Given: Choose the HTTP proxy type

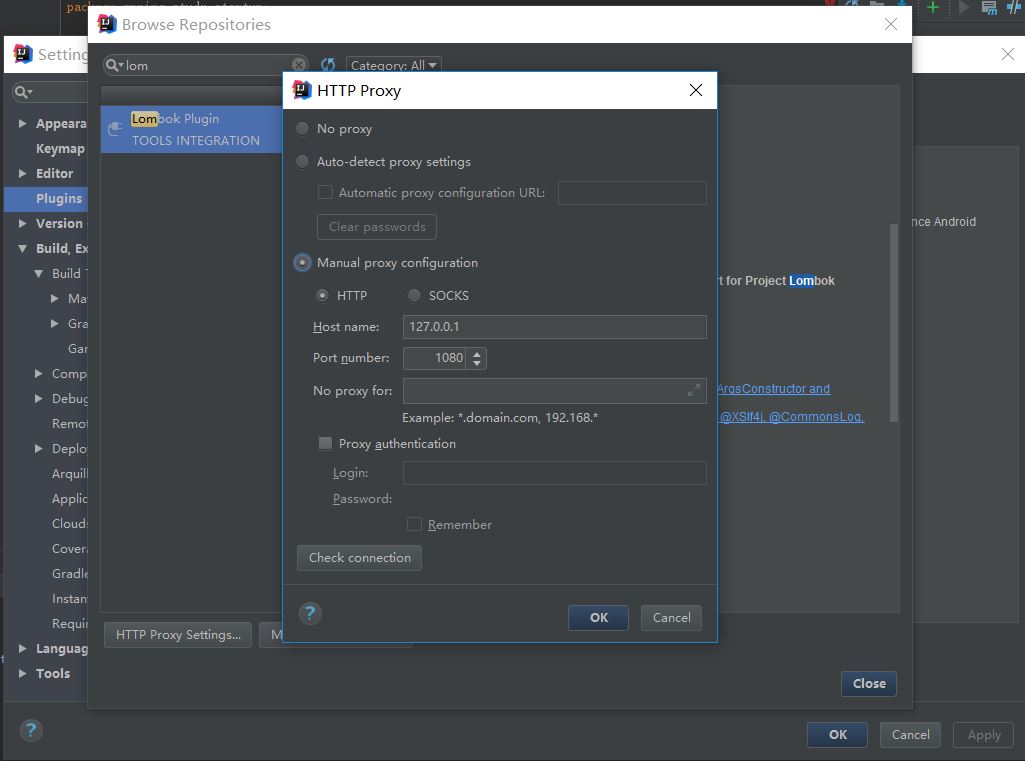Looking at the screenshot, I should point(322,296).
